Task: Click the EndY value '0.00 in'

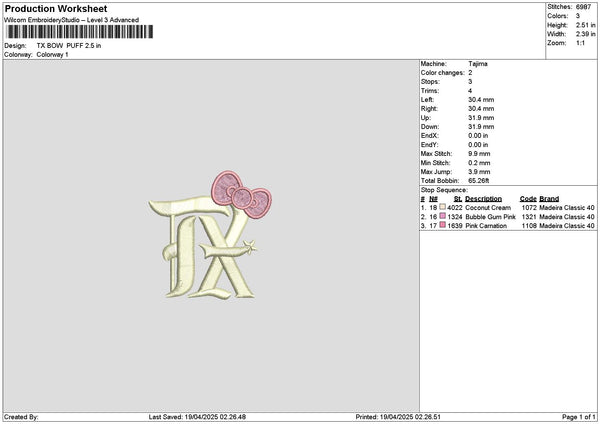Action: click(x=478, y=145)
